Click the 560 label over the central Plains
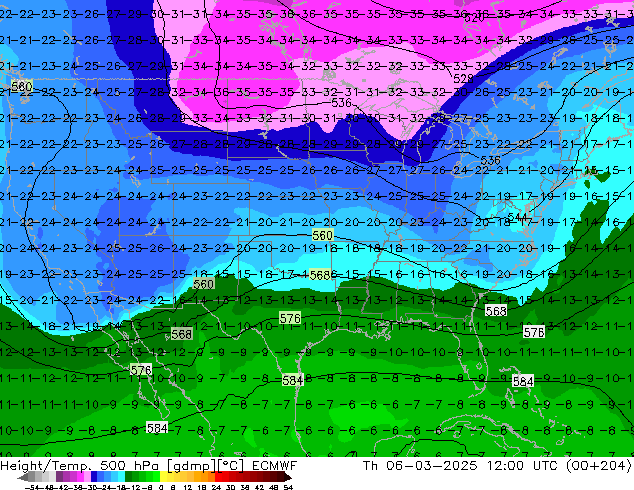634x490 pixels. point(322,235)
